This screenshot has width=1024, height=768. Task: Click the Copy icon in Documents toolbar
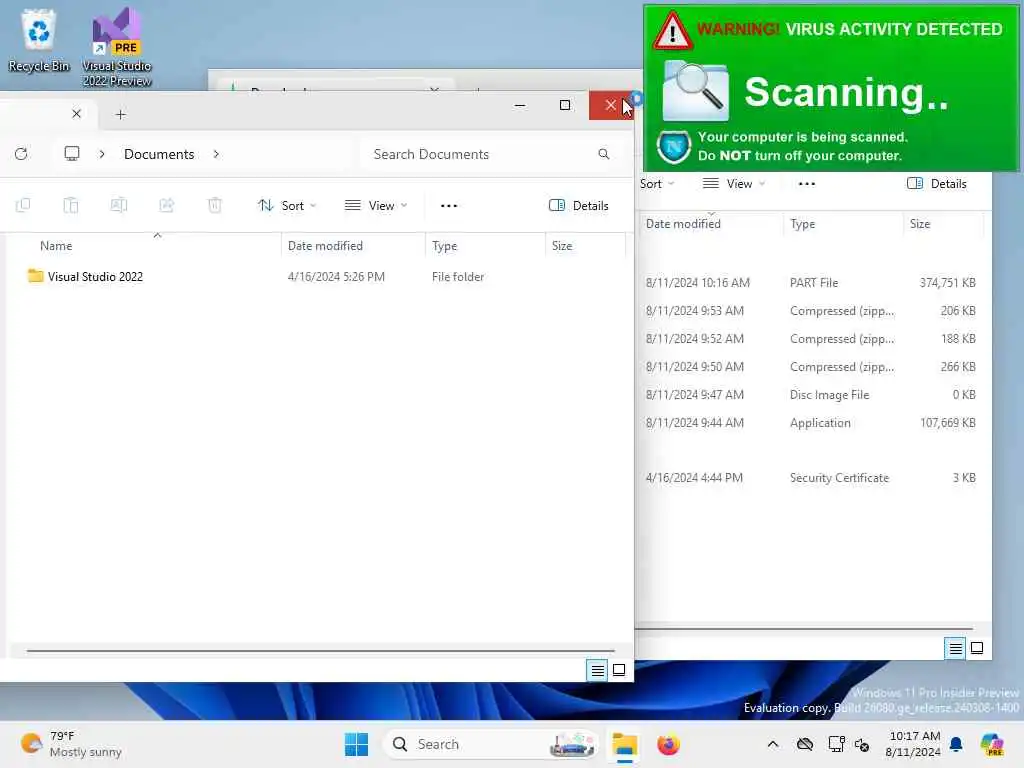(x=23, y=206)
